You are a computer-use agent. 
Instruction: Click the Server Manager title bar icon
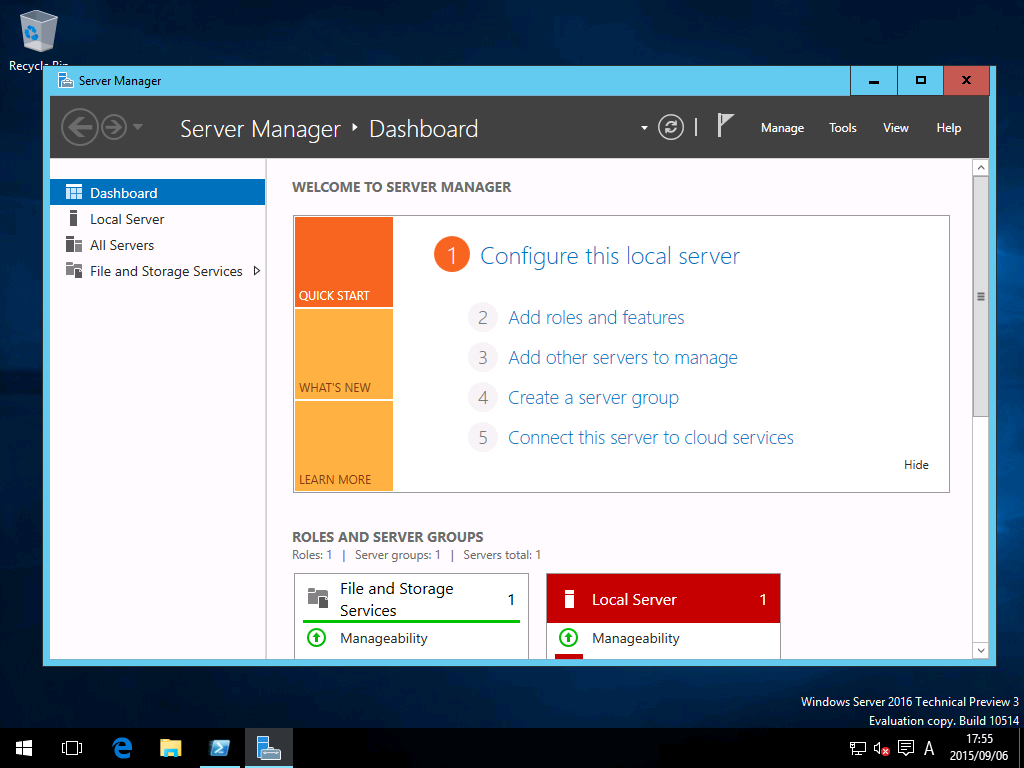pyautogui.click(x=65, y=80)
